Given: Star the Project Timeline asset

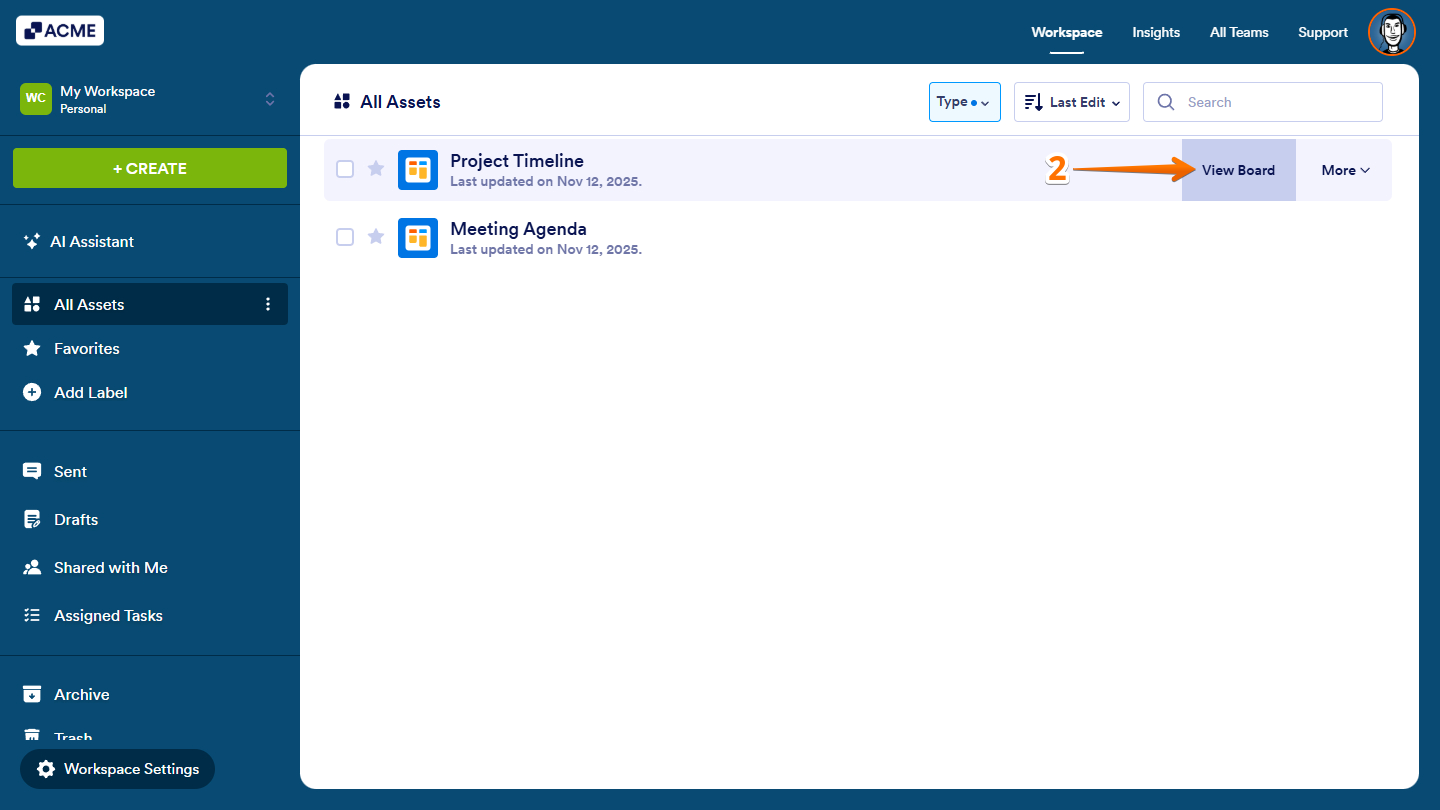Looking at the screenshot, I should 375,169.
